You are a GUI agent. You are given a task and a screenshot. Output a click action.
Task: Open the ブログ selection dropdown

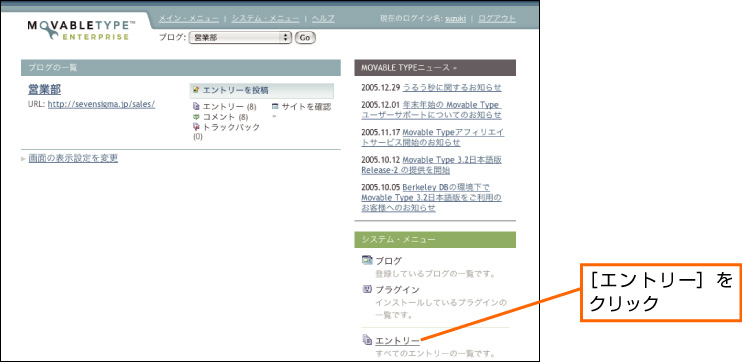pos(240,38)
